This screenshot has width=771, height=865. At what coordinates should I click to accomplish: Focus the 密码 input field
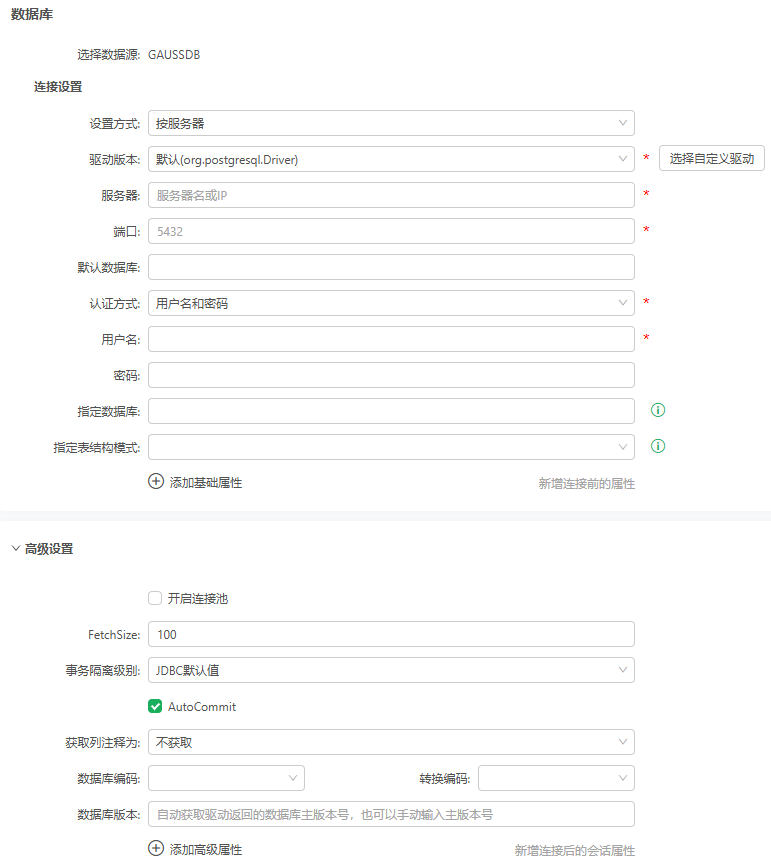(391, 375)
